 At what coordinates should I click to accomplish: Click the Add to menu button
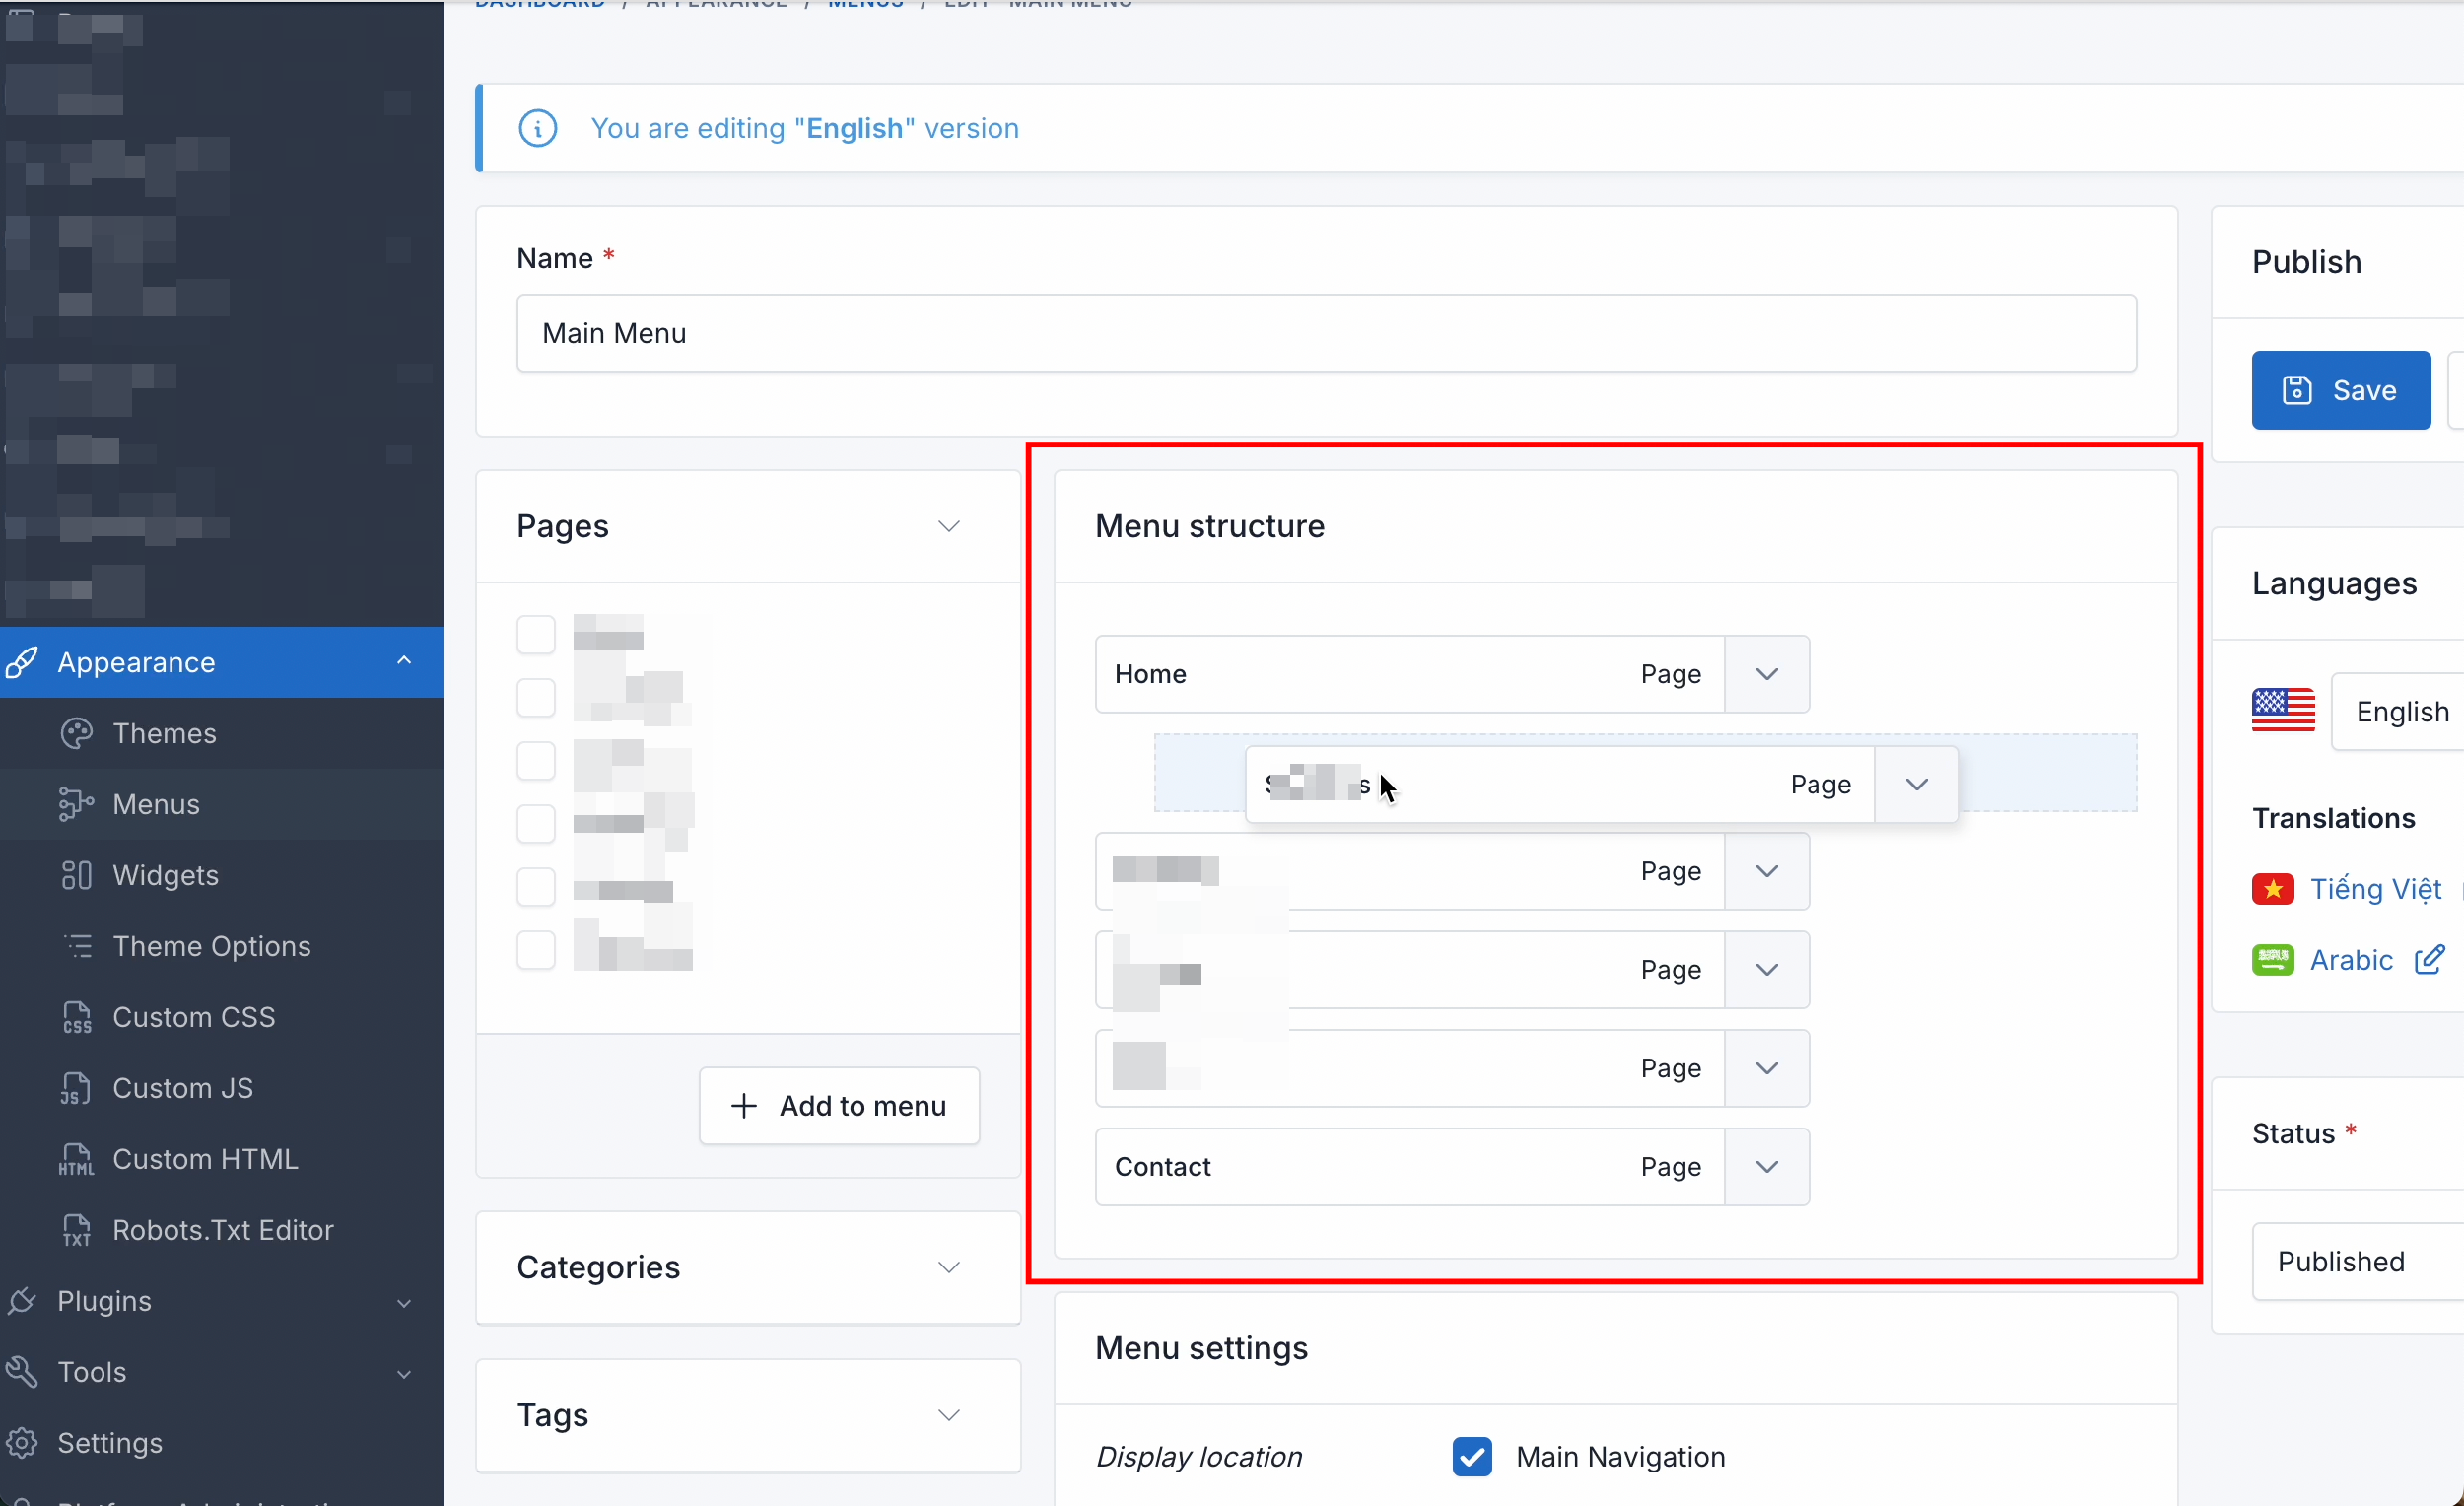click(839, 1106)
